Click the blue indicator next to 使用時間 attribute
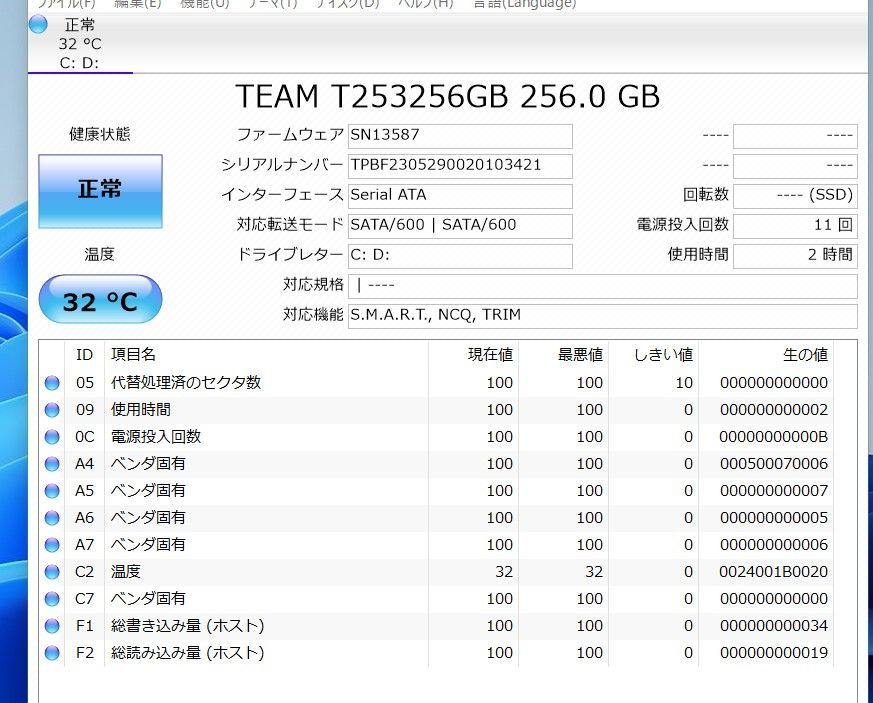 [x=52, y=409]
